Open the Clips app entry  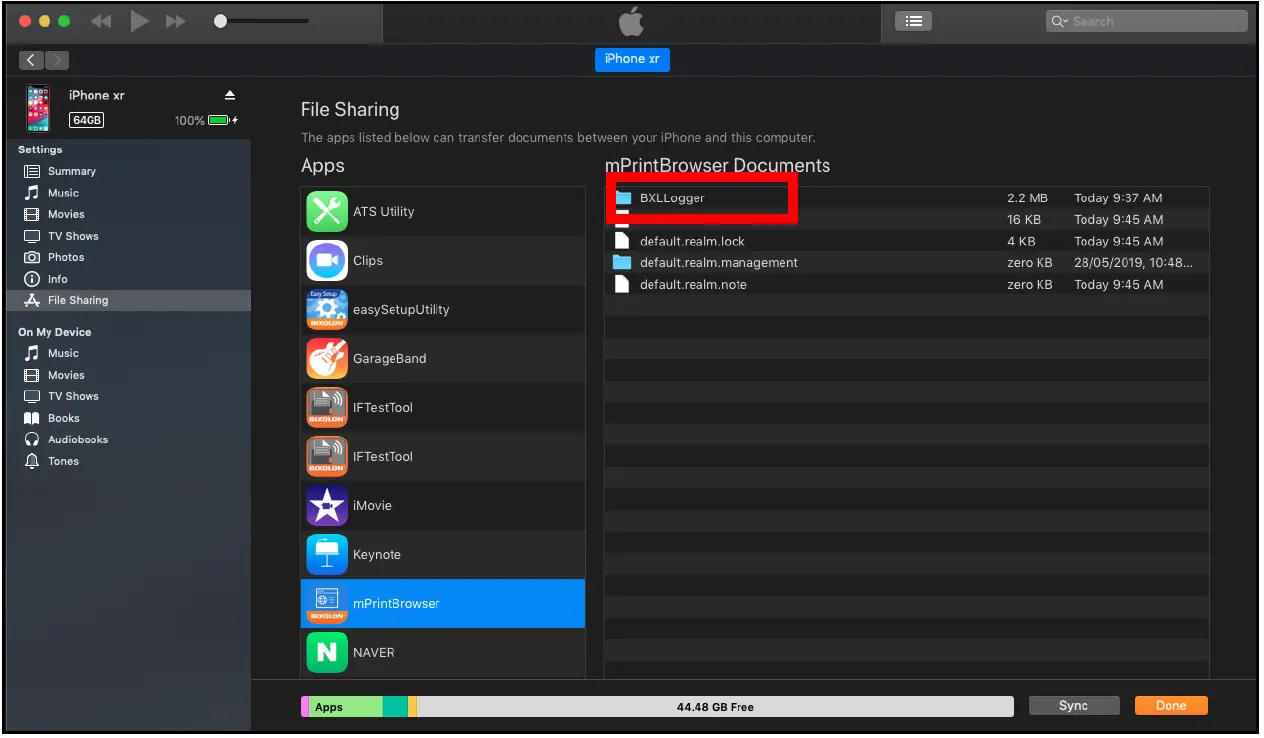(326, 260)
